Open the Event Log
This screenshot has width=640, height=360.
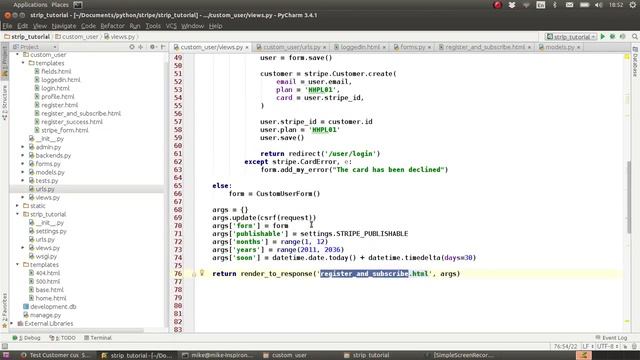pos(611,338)
